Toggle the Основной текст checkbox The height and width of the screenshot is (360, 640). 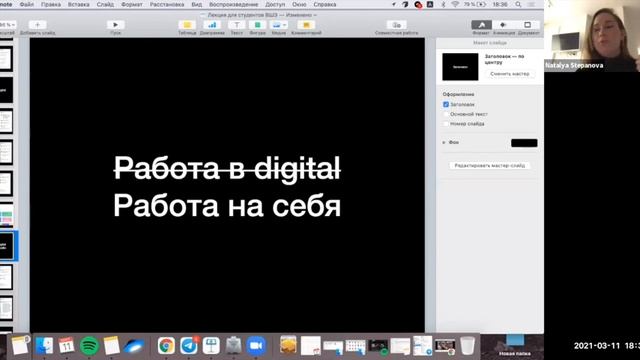point(446,114)
